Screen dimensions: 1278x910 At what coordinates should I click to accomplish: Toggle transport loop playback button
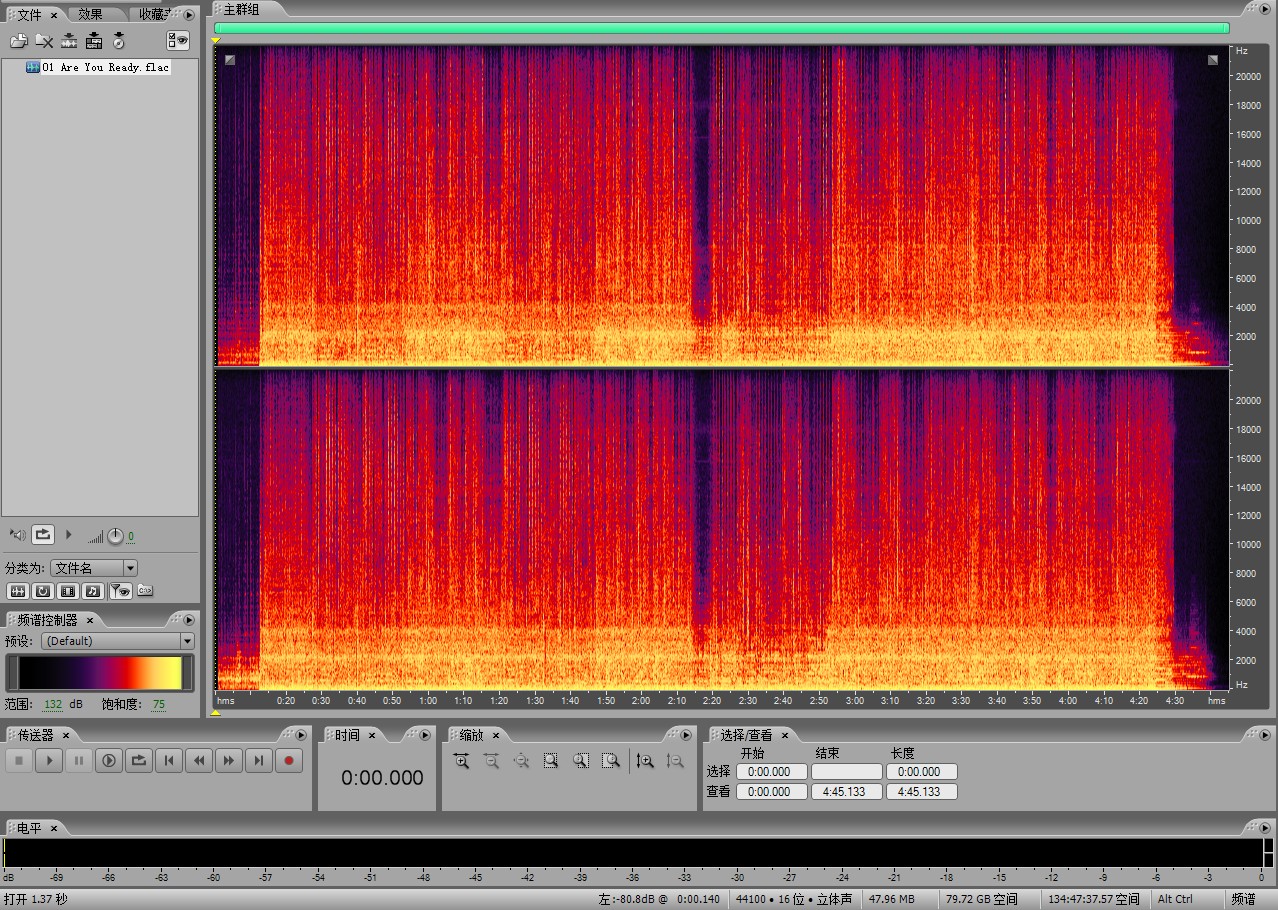pos(138,761)
